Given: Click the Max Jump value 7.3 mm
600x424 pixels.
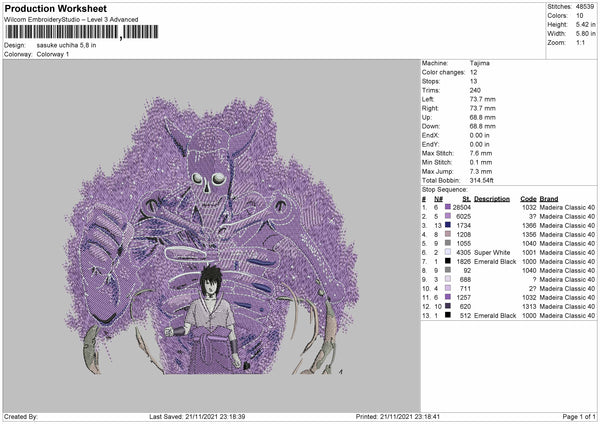Looking at the screenshot, I should point(481,171).
